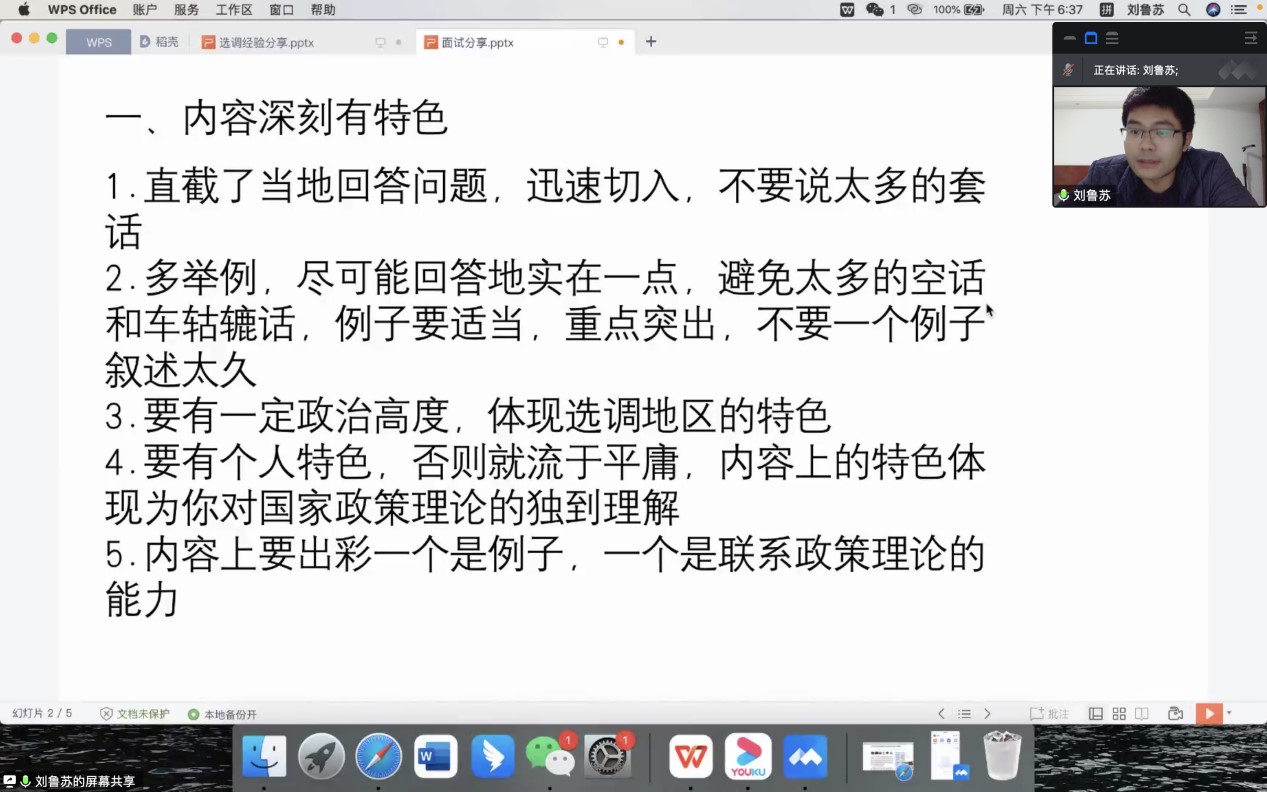The image size is (1267, 792).
Task: Toggle muted microphone icon in meeting panel
Action: [x=1068, y=70]
